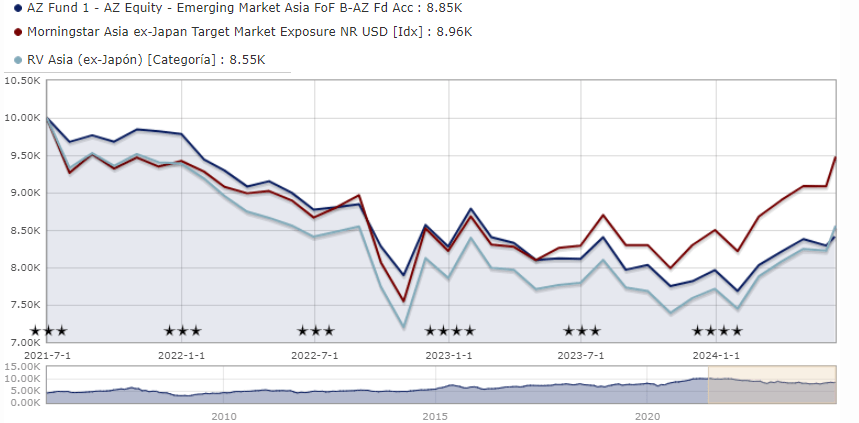Click the 2010 label in the navigator
859x423 pixels.
tap(223, 415)
